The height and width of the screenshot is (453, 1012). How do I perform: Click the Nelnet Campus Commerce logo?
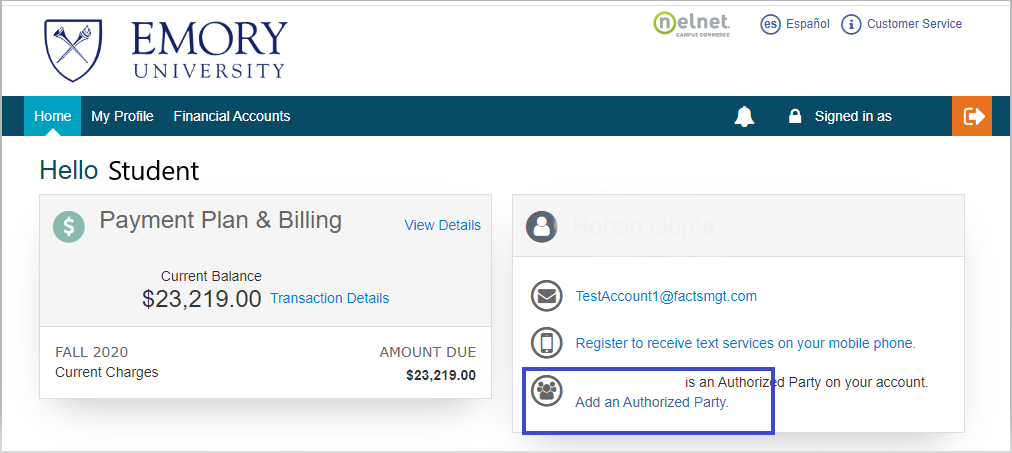point(692,24)
